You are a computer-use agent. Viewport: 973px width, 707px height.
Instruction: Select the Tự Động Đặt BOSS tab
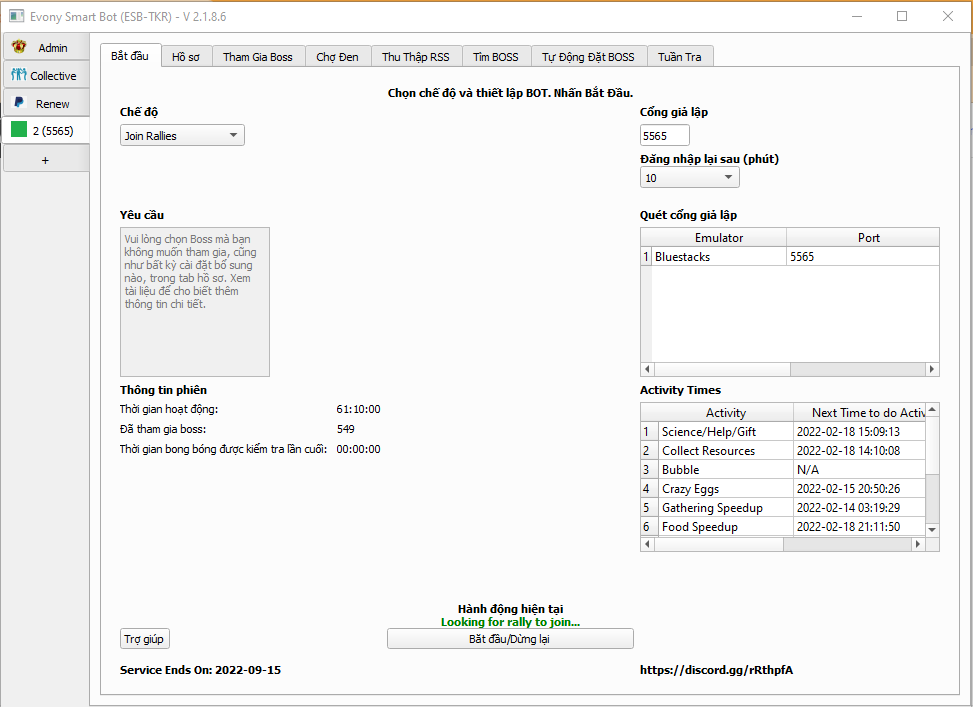coord(588,57)
